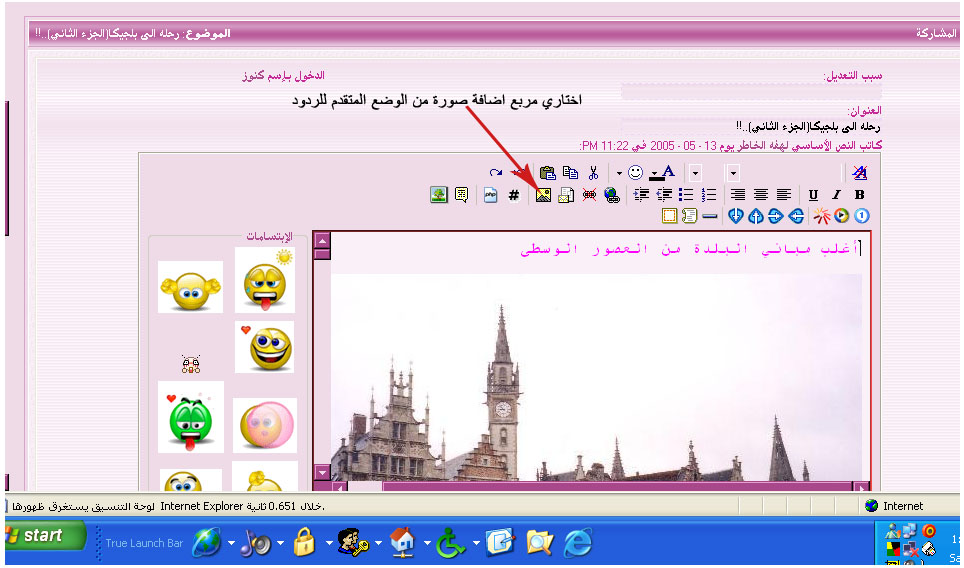Toggle Underline formatting
Viewport: 964px width, 568px height.
[813, 195]
